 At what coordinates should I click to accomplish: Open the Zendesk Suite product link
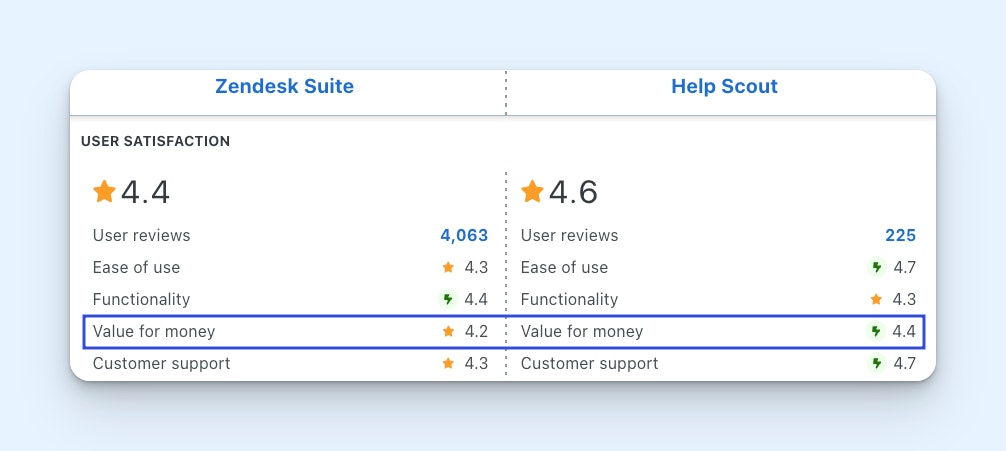284,86
